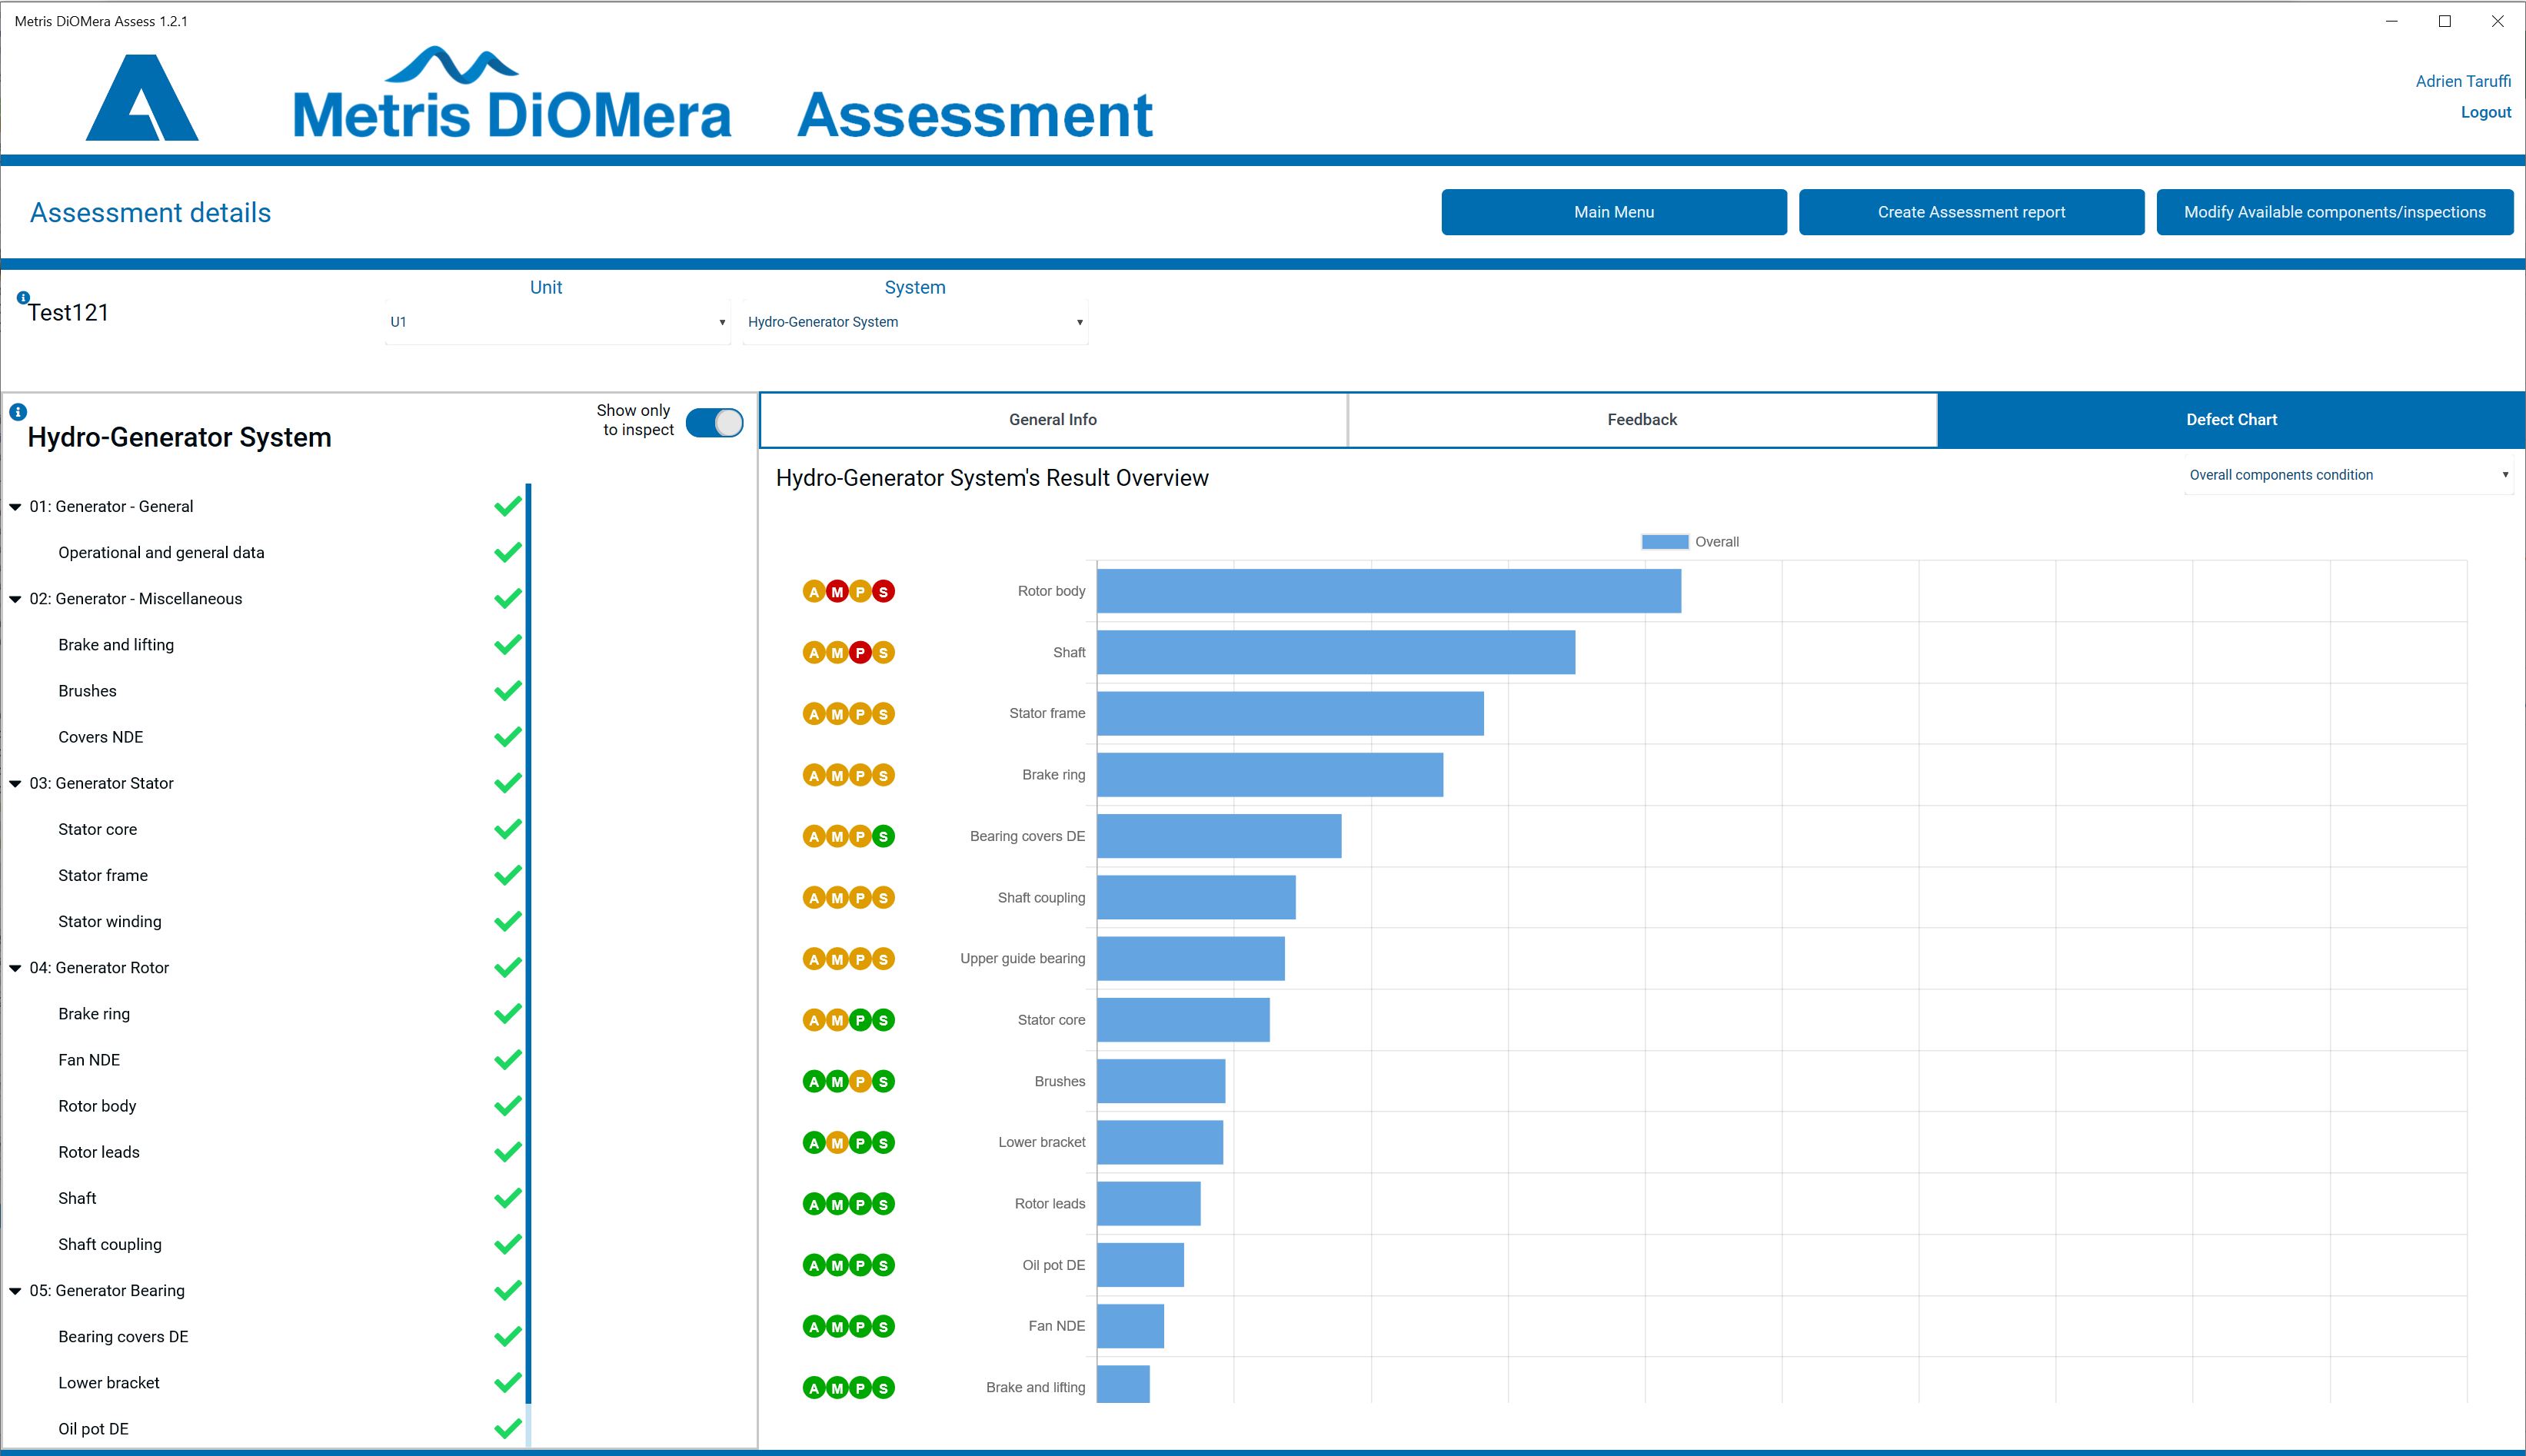This screenshot has width=2526, height=1456.
Task: Click the Main Menu button
Action: (x=1614, y=212)
